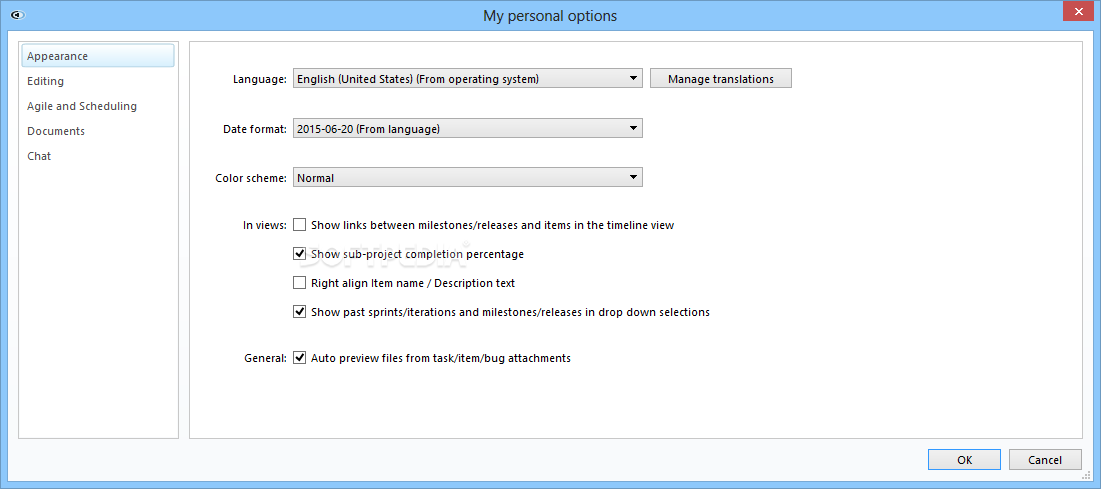Click the Color scheme dropdown arrow
1101x489 pixels.
click(633, 178)
